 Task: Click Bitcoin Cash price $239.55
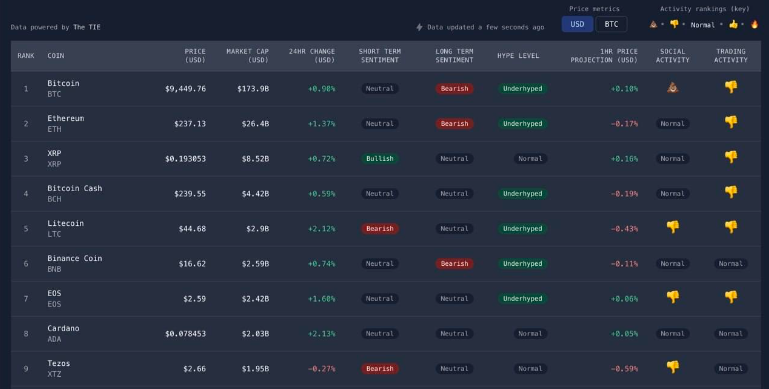(190, 194)
